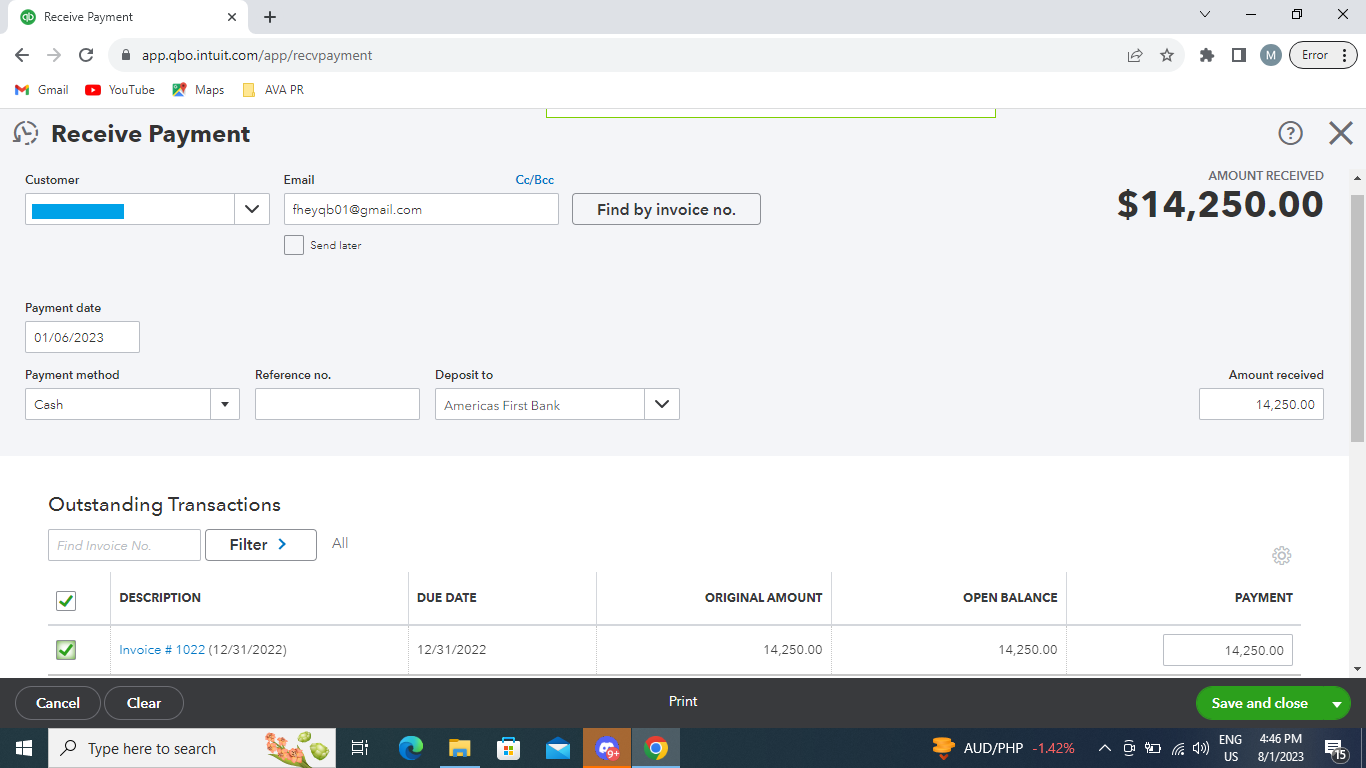Bookmark this page with the star icon

(x=1167, y=55)
